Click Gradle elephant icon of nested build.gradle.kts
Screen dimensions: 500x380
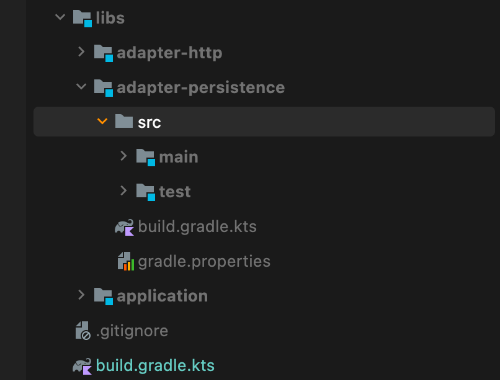[124, 228]
